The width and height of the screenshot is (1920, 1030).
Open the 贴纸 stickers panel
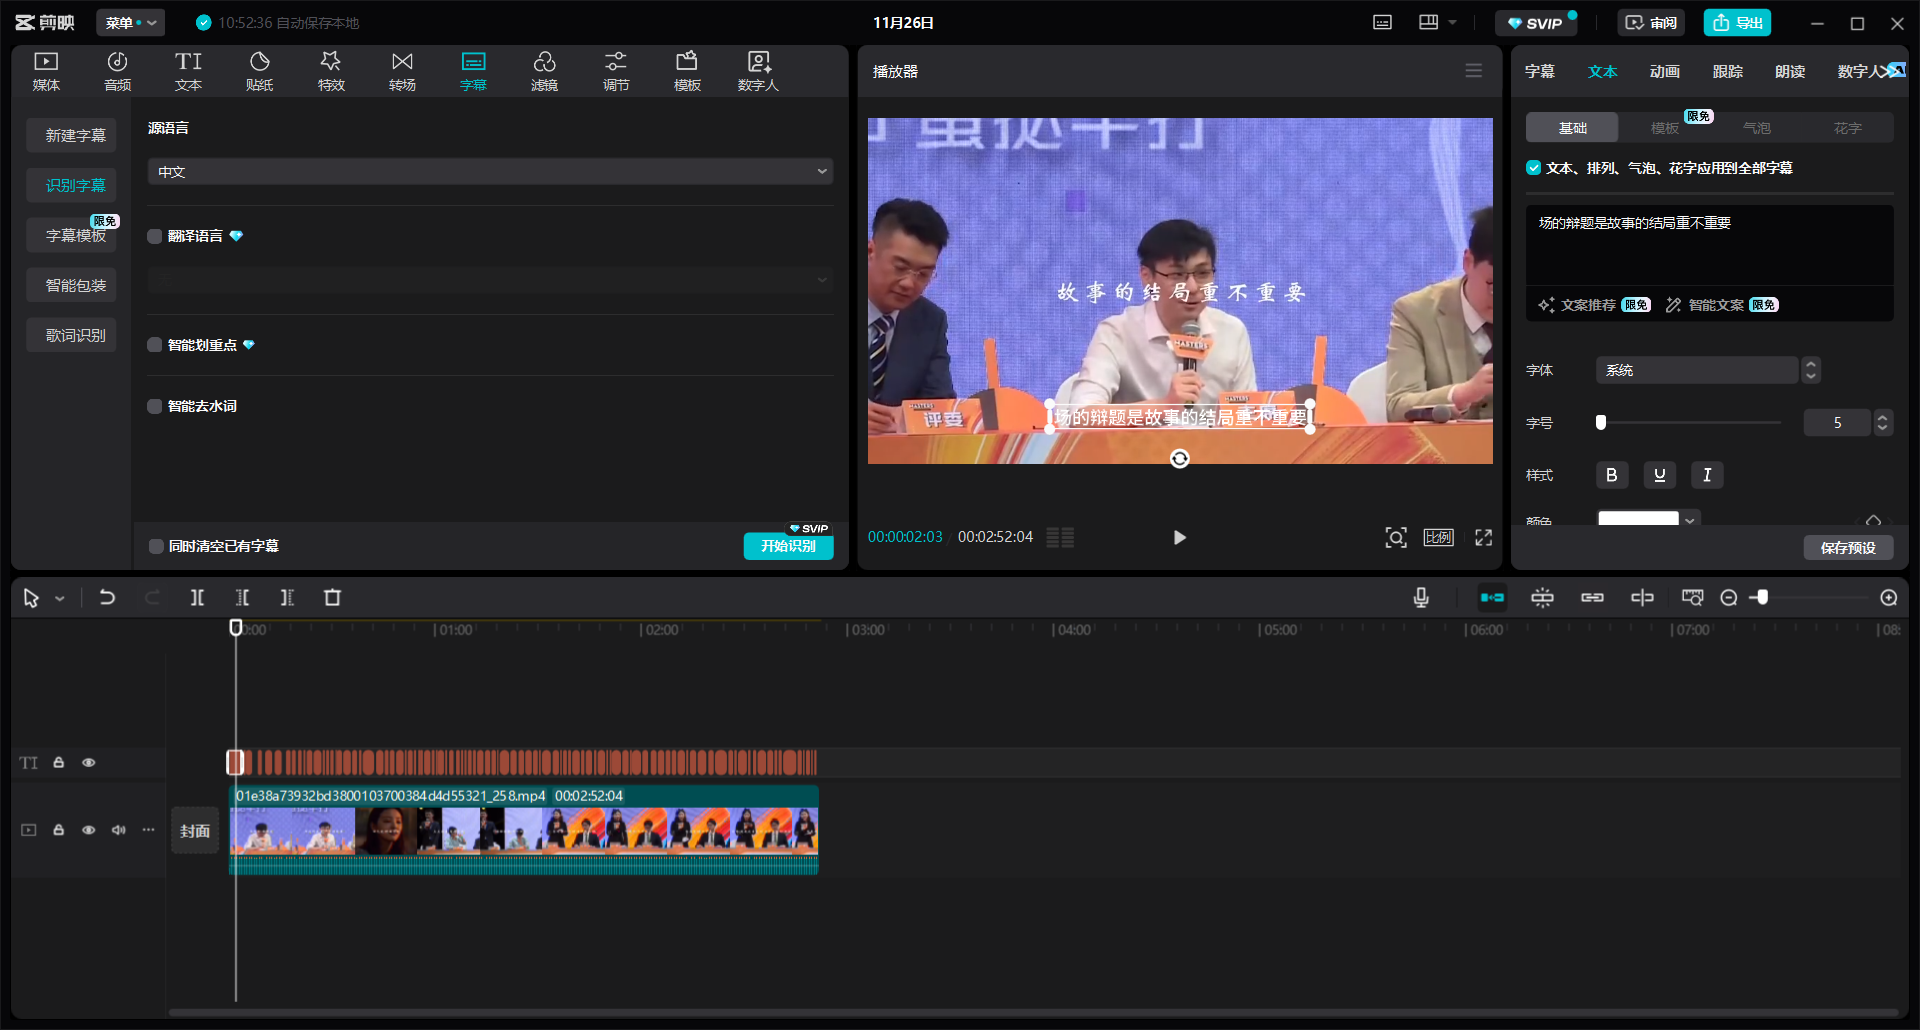tap(259, 71)
